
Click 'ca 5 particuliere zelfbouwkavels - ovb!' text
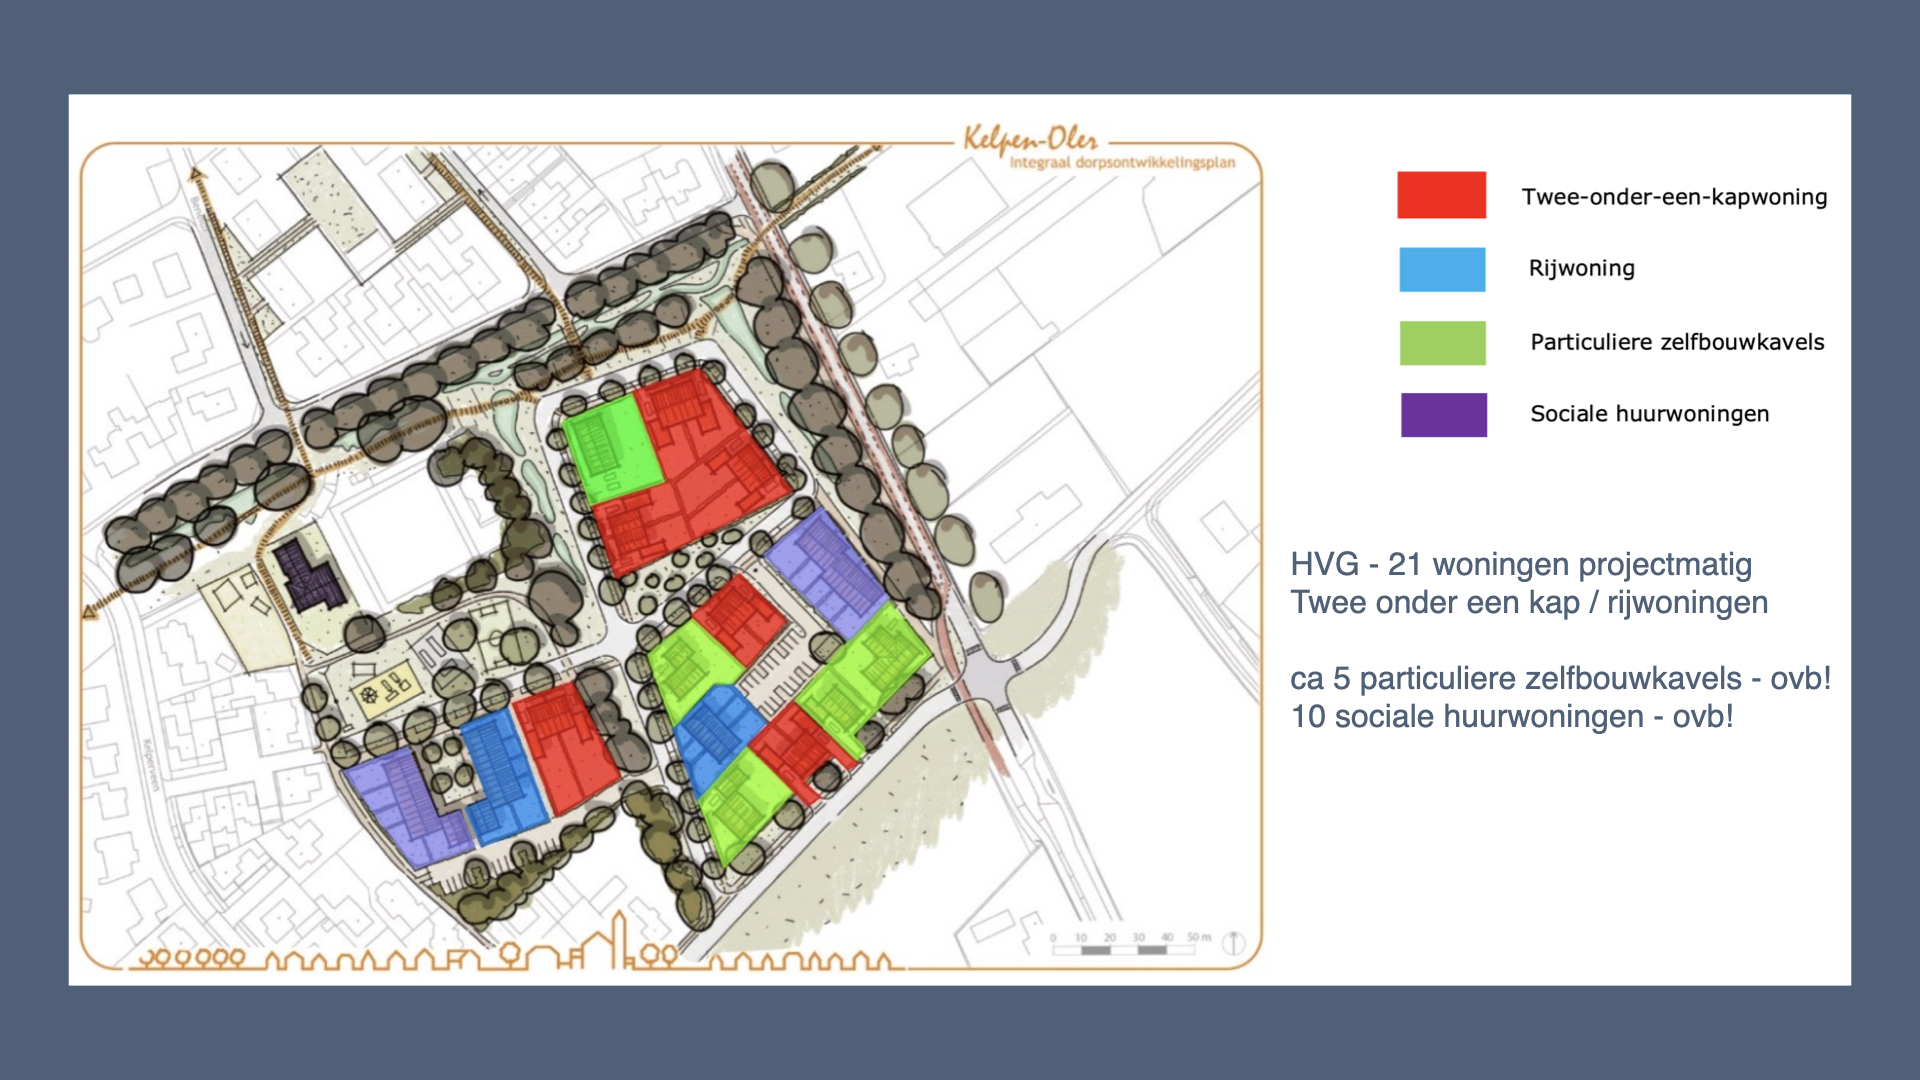1559,678
